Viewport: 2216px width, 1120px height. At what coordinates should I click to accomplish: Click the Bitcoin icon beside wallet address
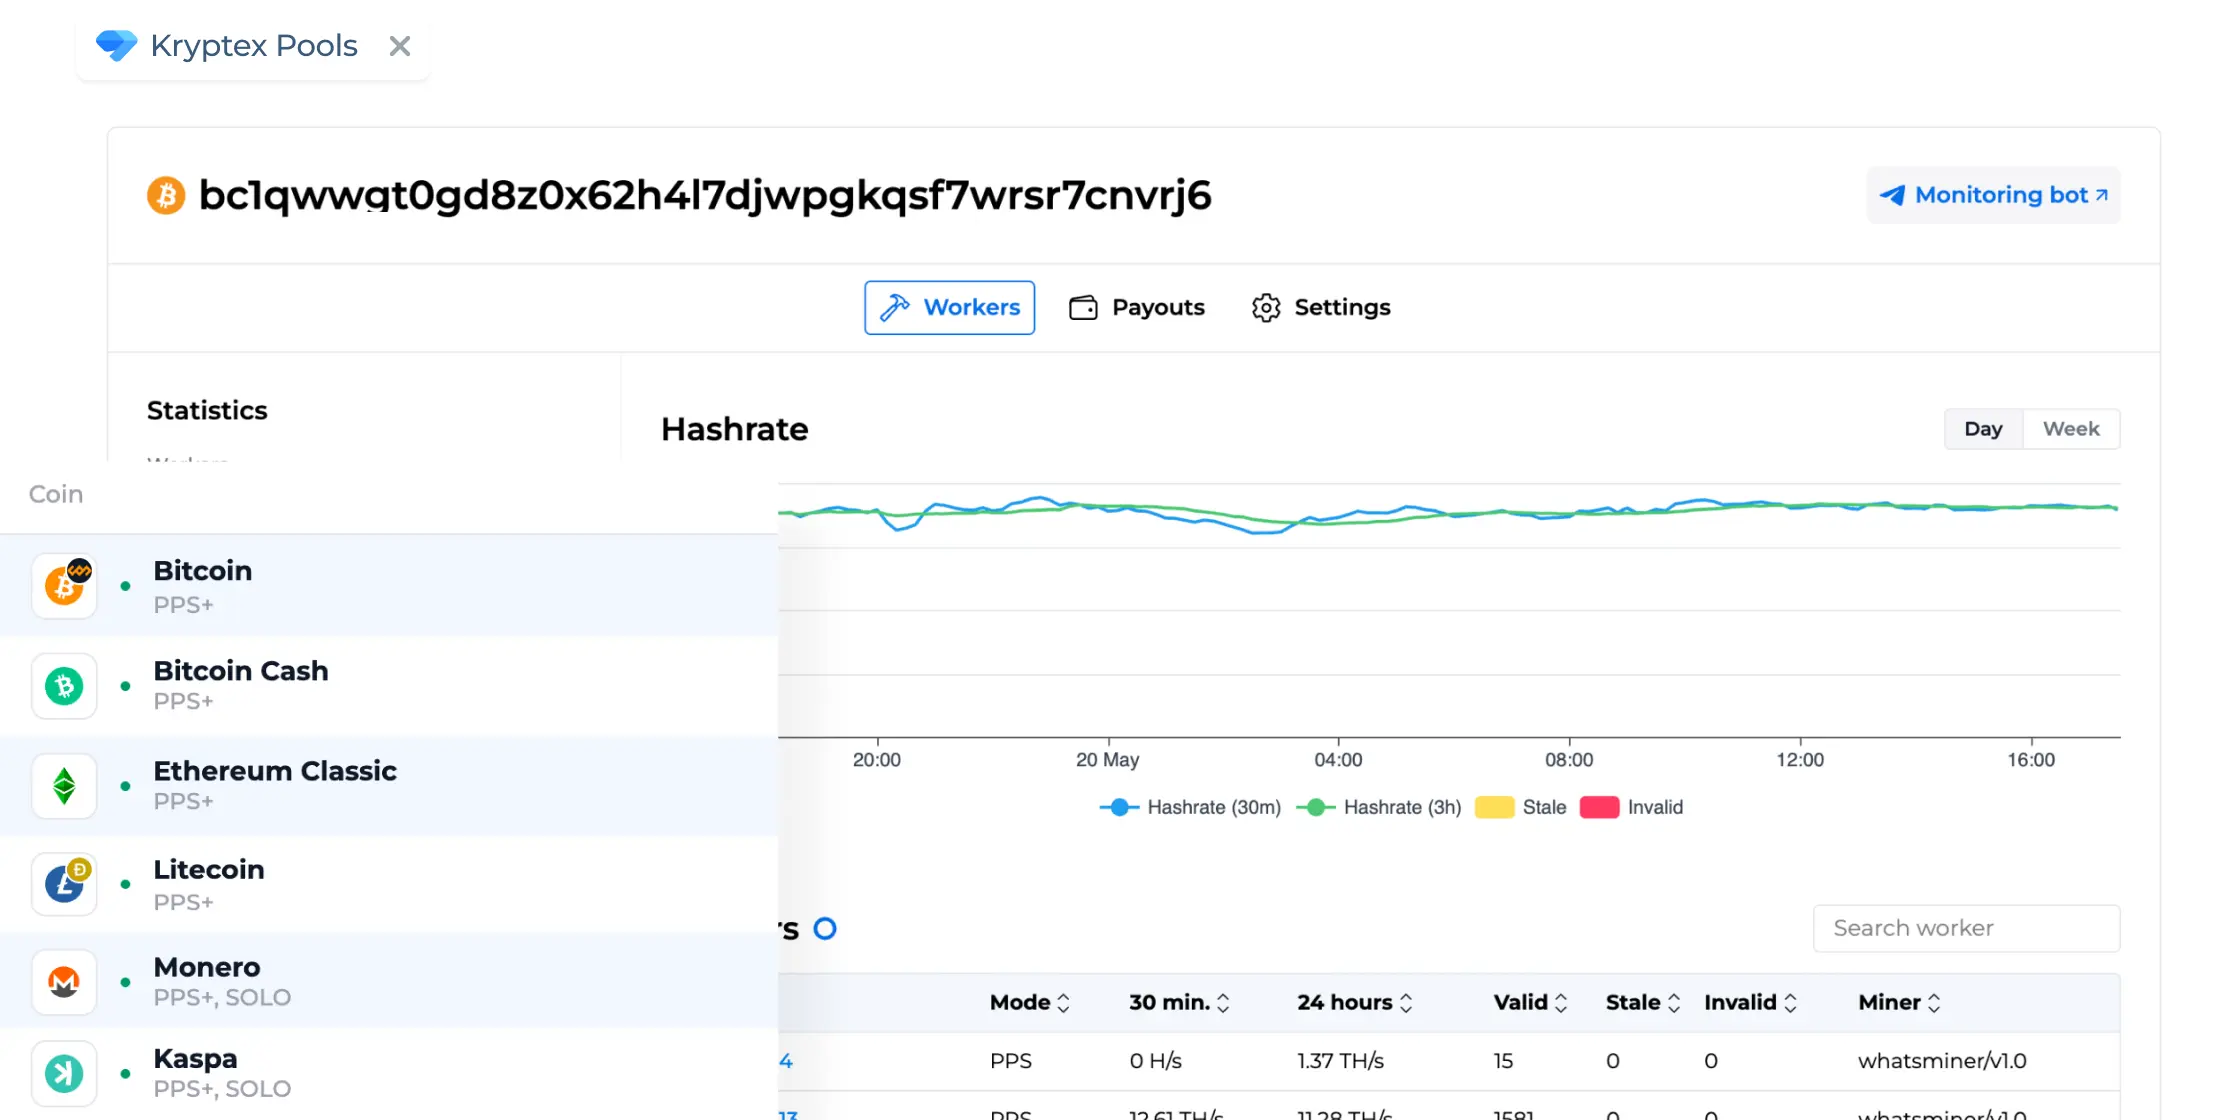tap(167, 195)
